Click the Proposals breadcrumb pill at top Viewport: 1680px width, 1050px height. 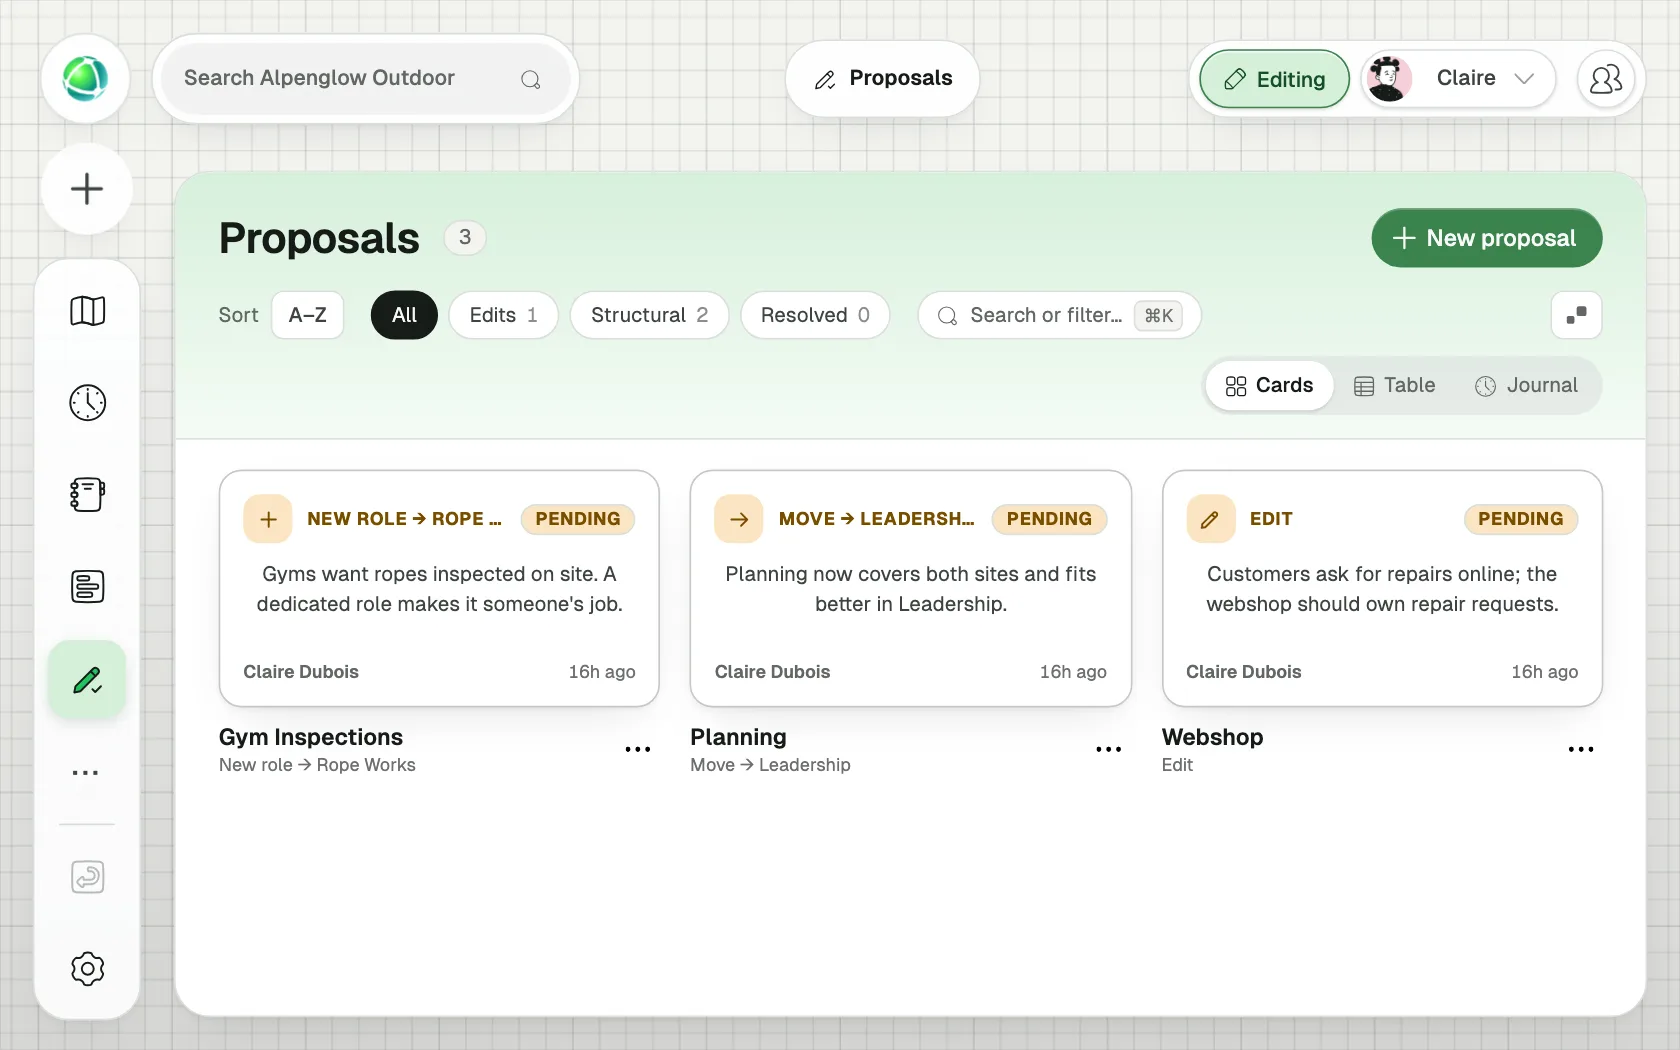883,79
